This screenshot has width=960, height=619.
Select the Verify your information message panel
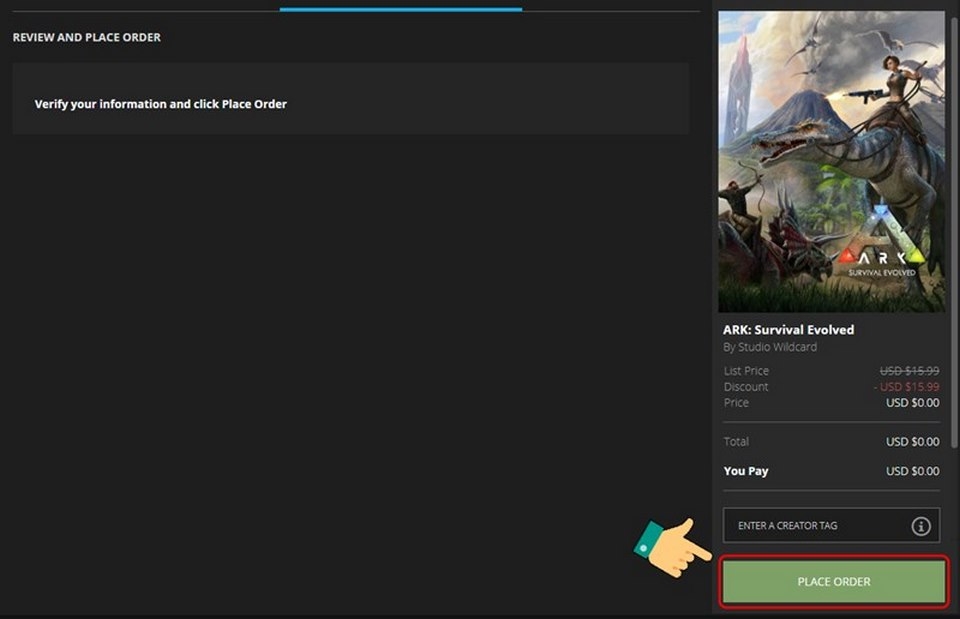tap(350, 97)
